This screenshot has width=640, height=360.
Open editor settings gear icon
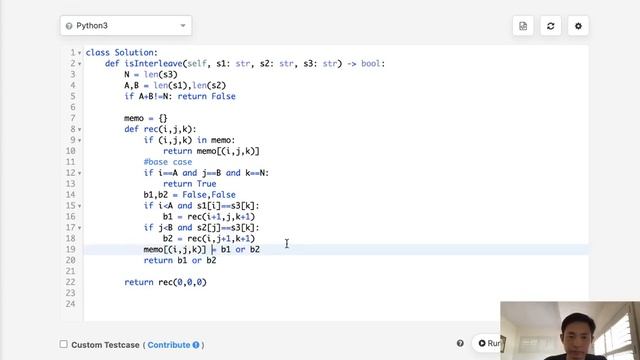point(578,26)
